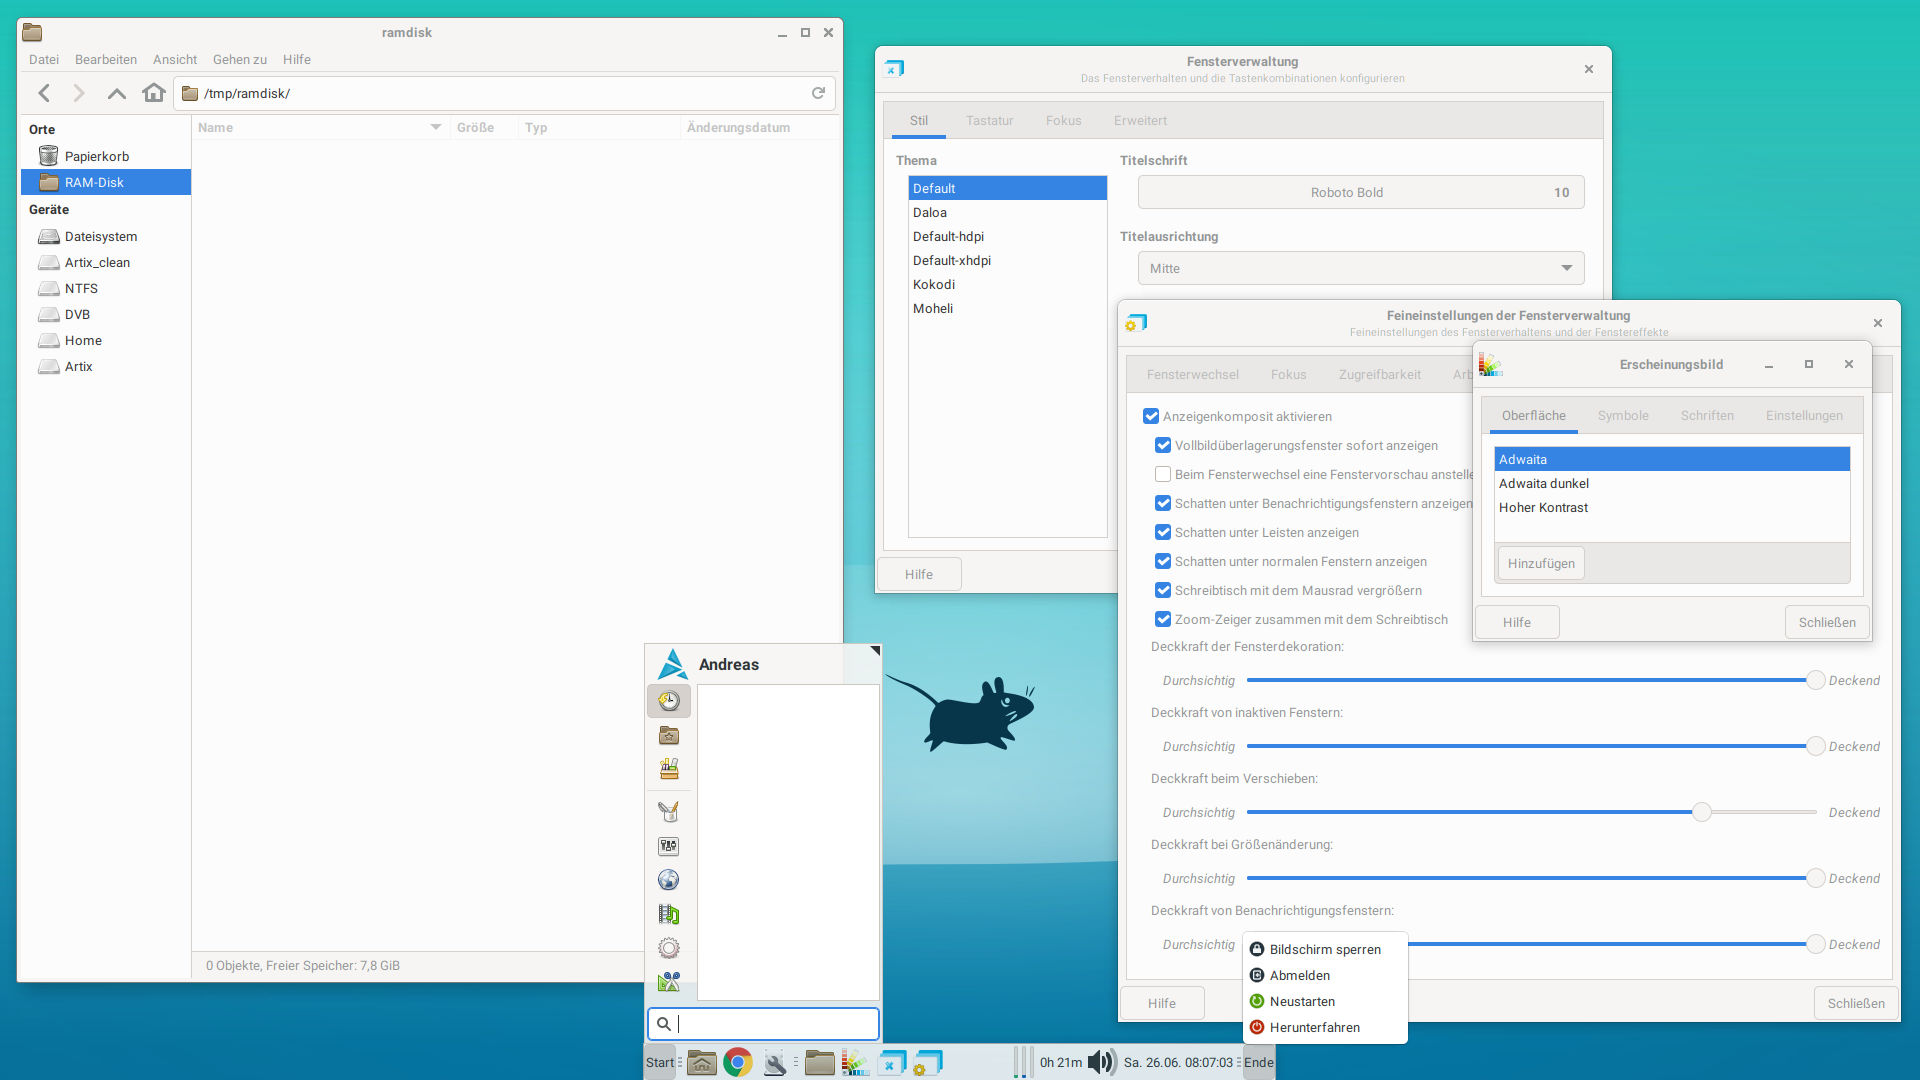Image resolution: width=1920 pixels, height=1080 pixels.
Task: Toggle Vollbildüberlagerungsfenster sofort anzeigen
Action: [1163, 445]
